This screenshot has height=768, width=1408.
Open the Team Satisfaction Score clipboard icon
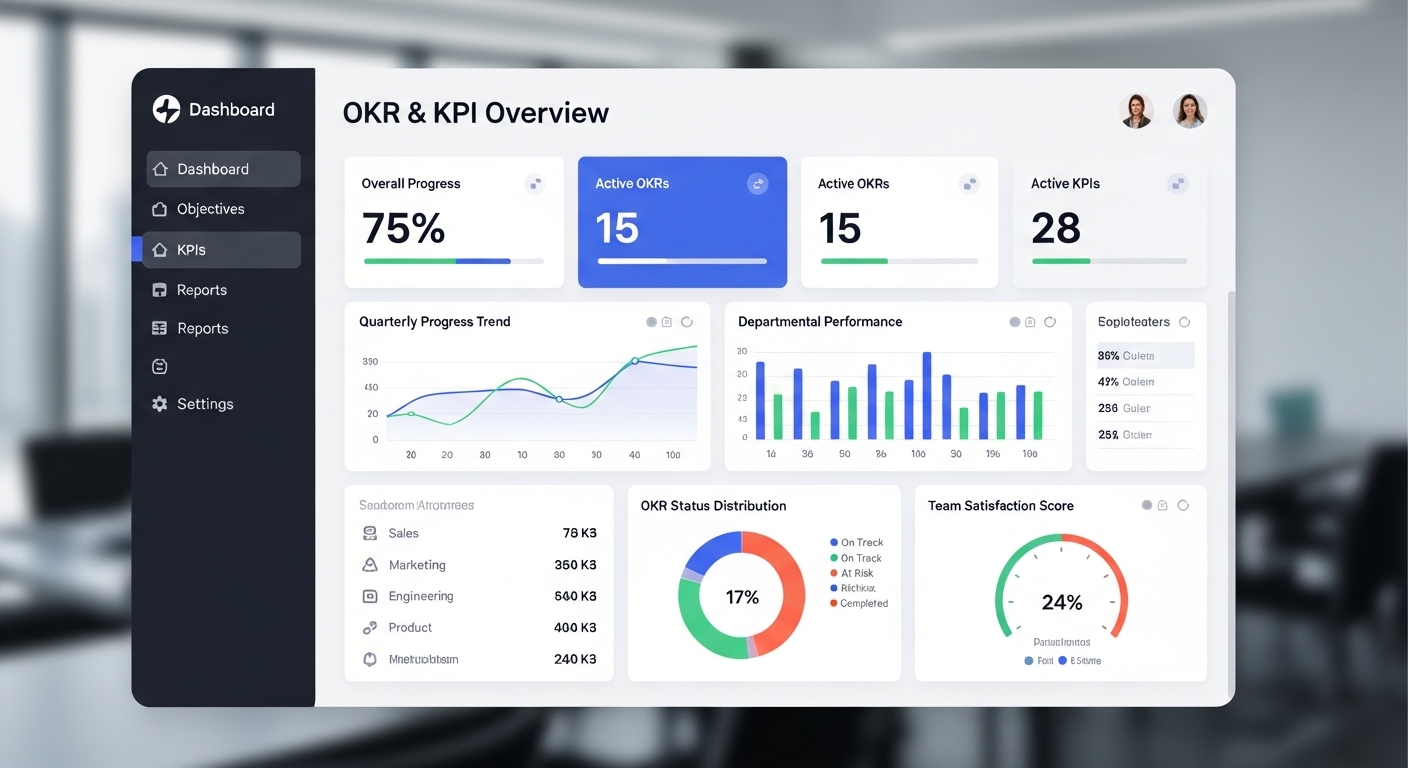pyautogui.click(x=1163, y=506)
